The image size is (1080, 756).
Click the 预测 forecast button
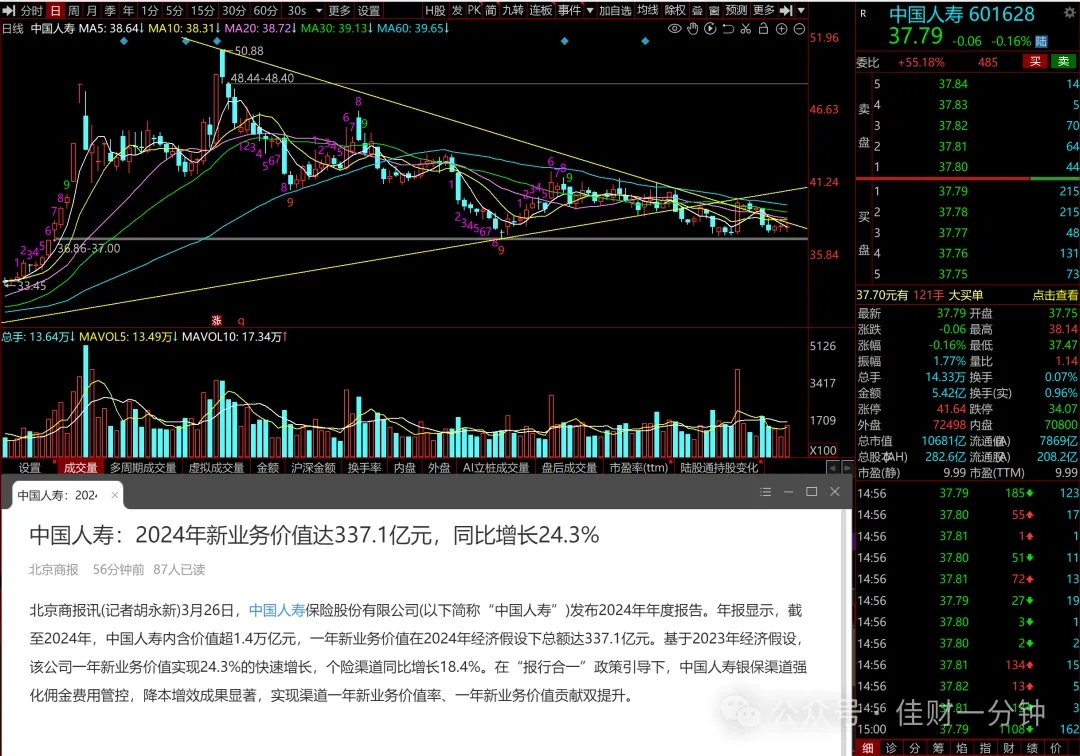tap(736, 10)
